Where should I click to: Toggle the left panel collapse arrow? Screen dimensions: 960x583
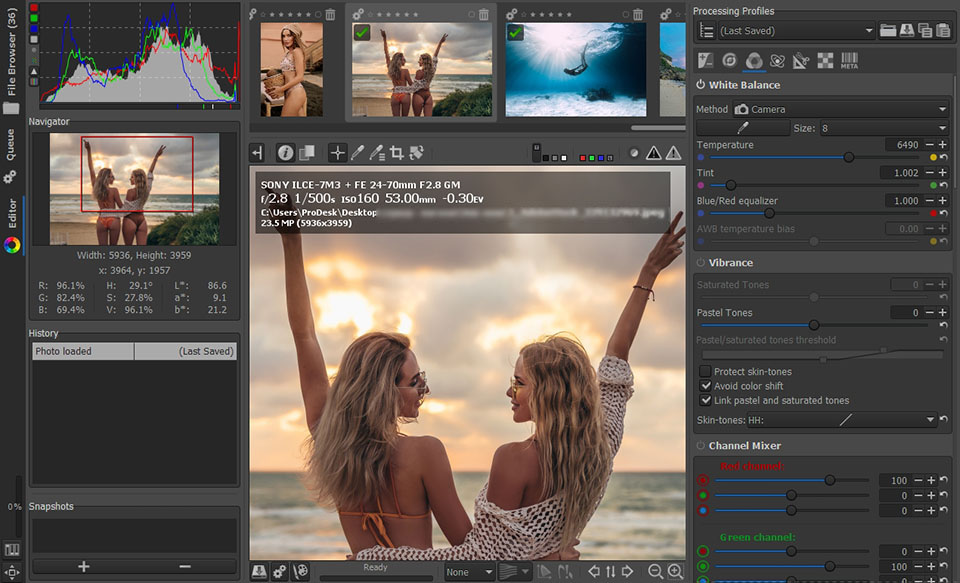(x=257, y=152)
